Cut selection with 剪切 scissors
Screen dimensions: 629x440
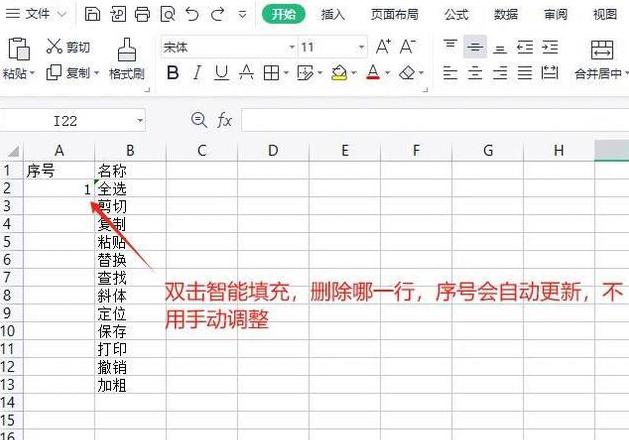click(68, 47)
